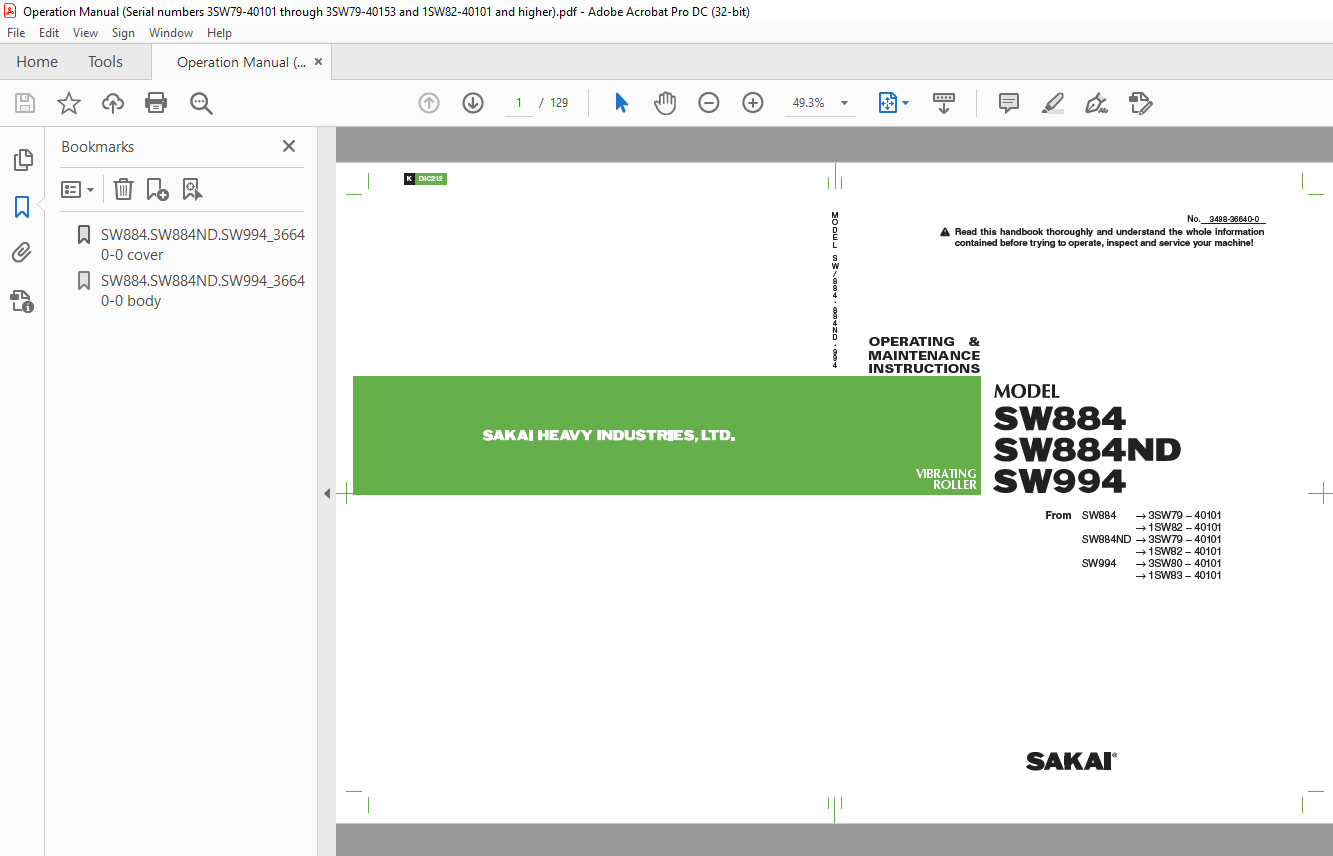Click the upload to cloud icon
1333x856 pixels.
[x=113, y=103]
